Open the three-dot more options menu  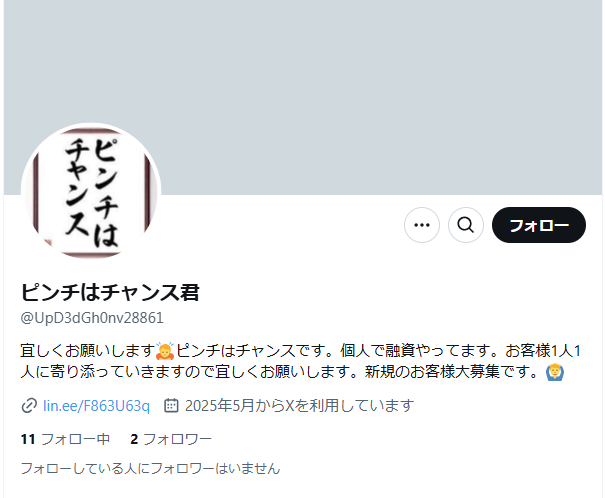pyautogui.click(x=422, y=225)
